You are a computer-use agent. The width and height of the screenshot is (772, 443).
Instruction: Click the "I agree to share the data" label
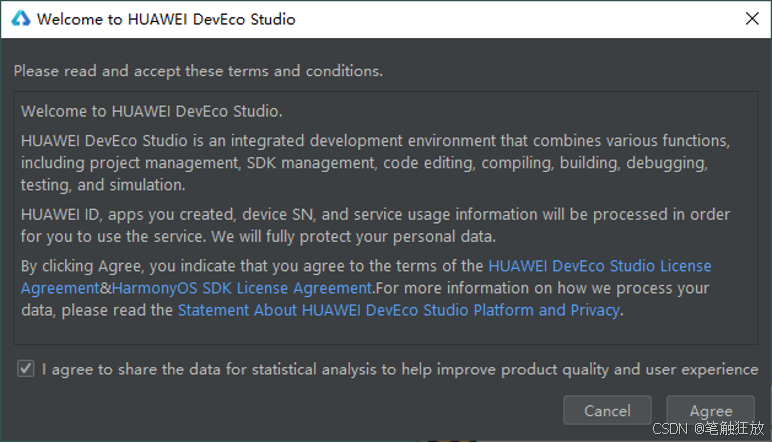click(x=400, y=369)
